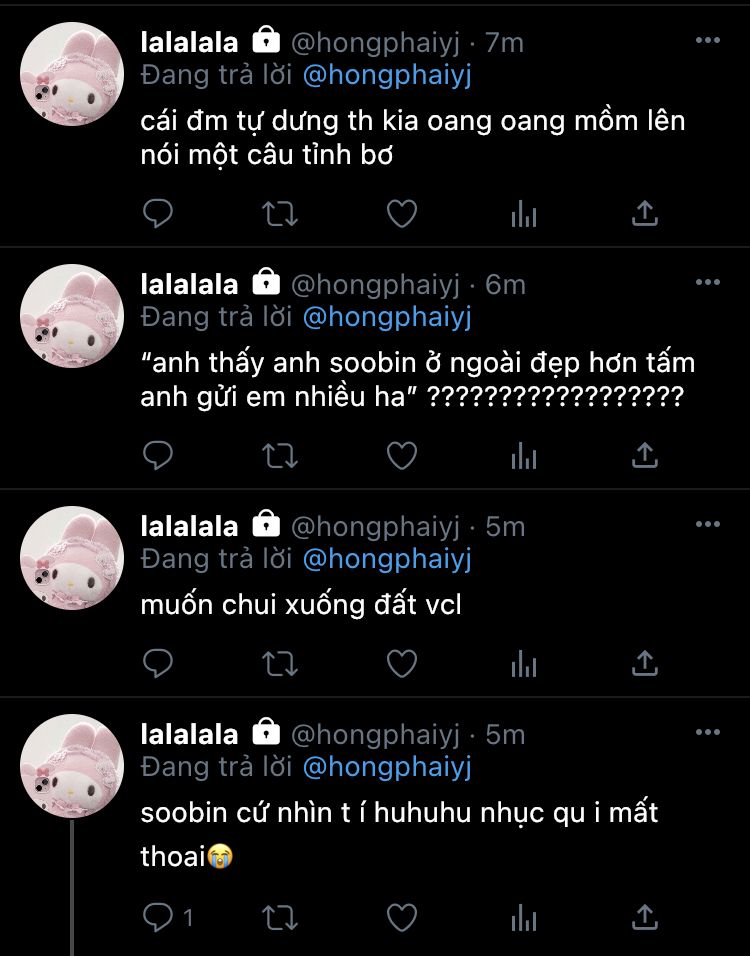Like the tweet posted 7m ago

(402, 214)
